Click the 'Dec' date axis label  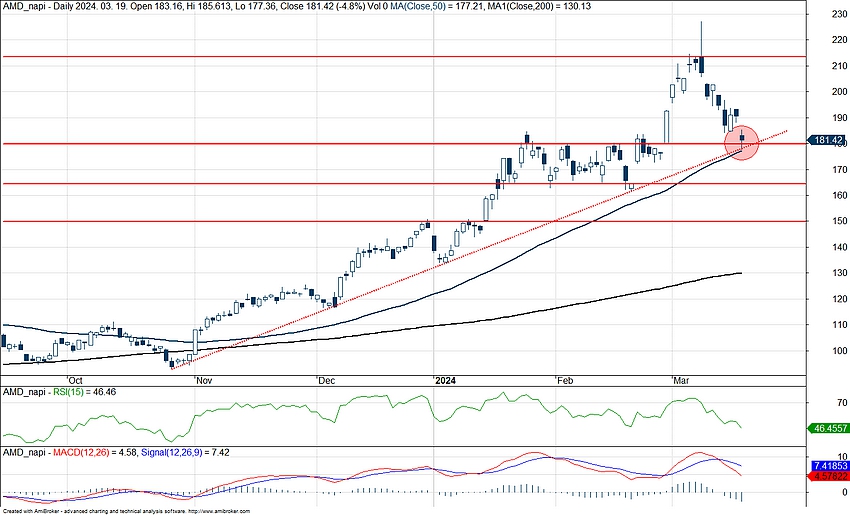point(327,381)
